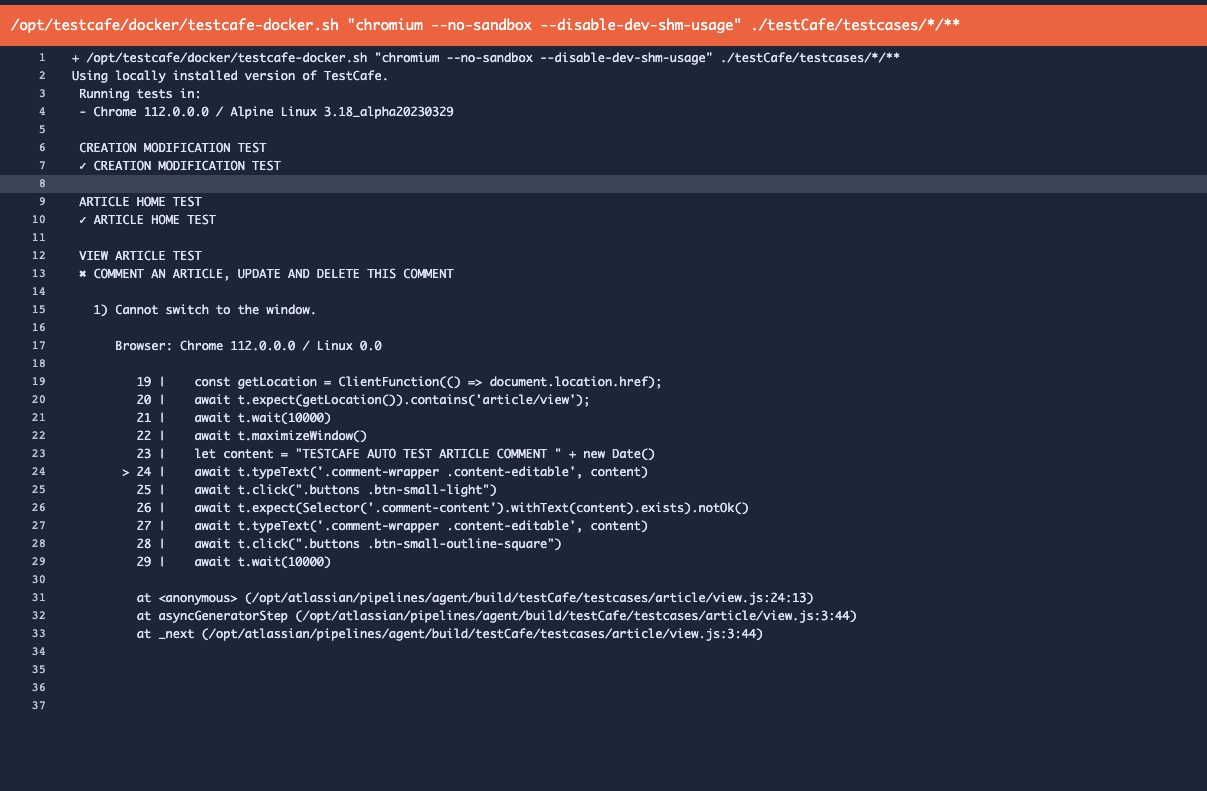
Task: Select the highlighted empty row at line 8
Action: click(600, 183)
